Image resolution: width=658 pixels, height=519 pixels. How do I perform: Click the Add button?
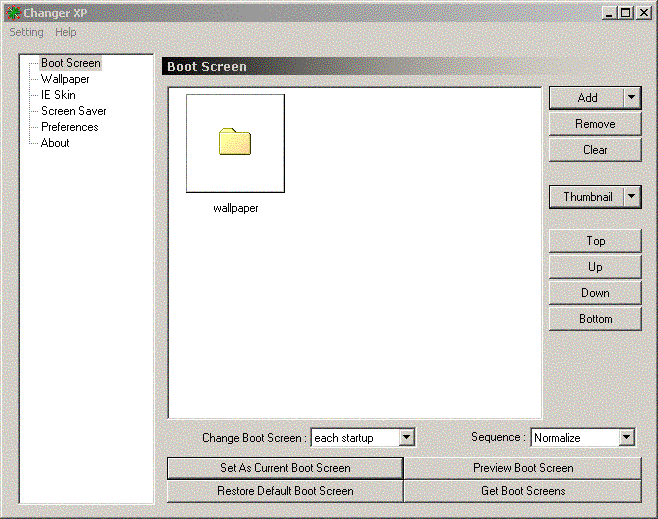587,98
